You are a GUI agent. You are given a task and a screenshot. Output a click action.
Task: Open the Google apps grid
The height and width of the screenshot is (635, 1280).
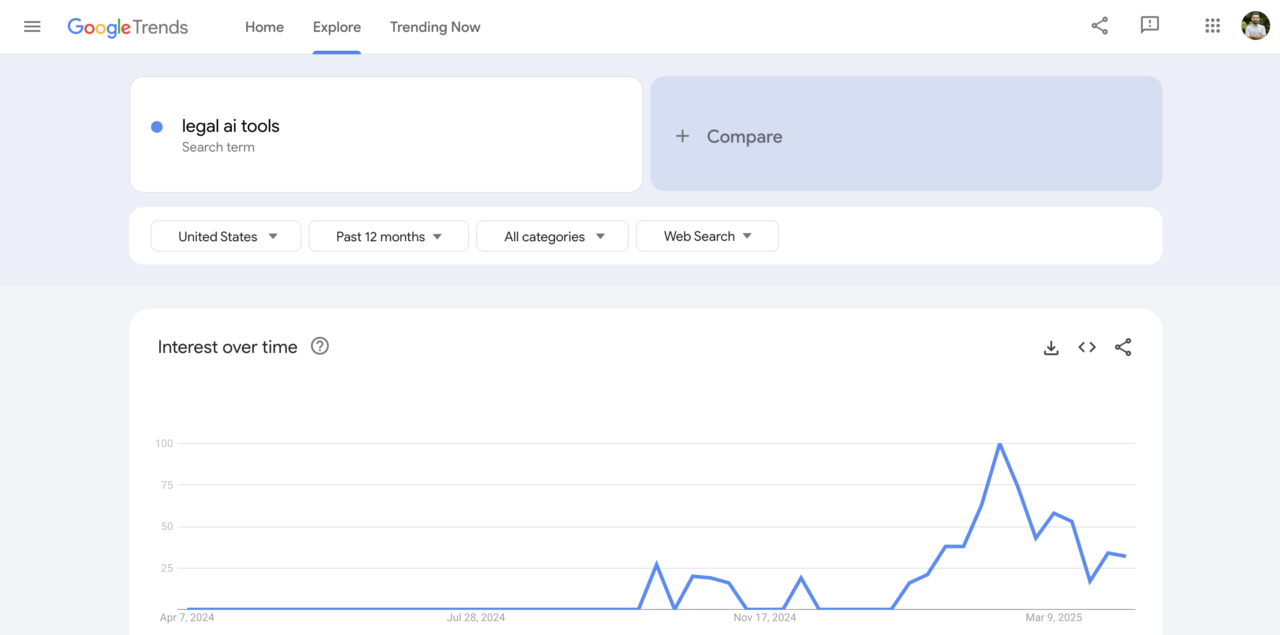pyautogui.click(x=1212, y=26)
